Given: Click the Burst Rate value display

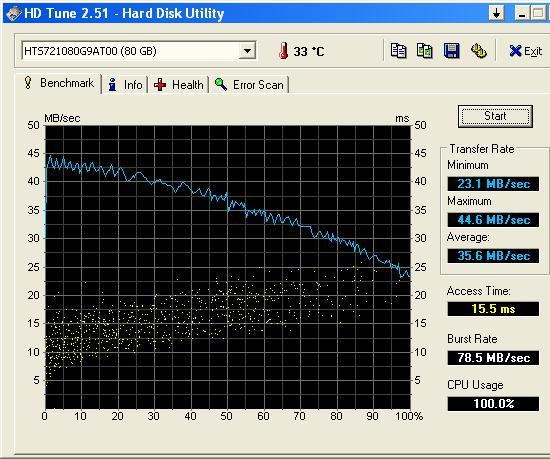Looking at the screenshot, I should pyautogui.click(x=493, y=358).
